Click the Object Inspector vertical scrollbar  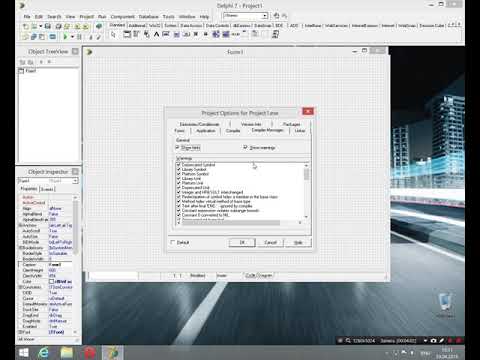pos(75,227)
